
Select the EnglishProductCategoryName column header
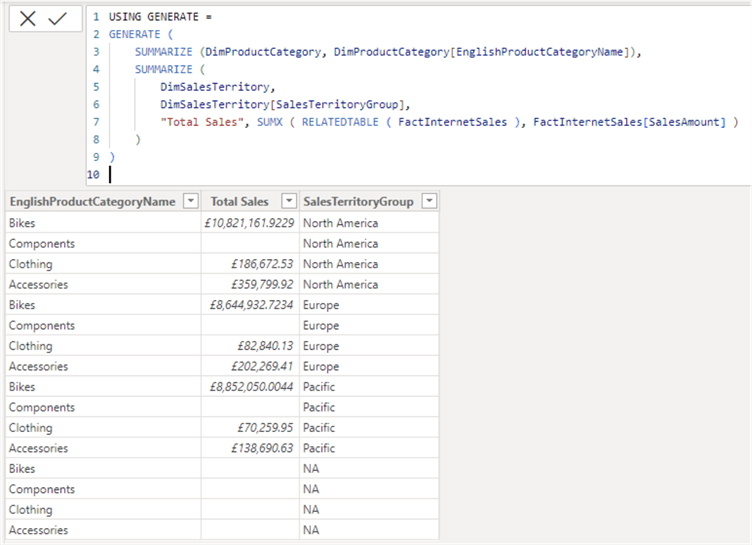coord(92,202)
